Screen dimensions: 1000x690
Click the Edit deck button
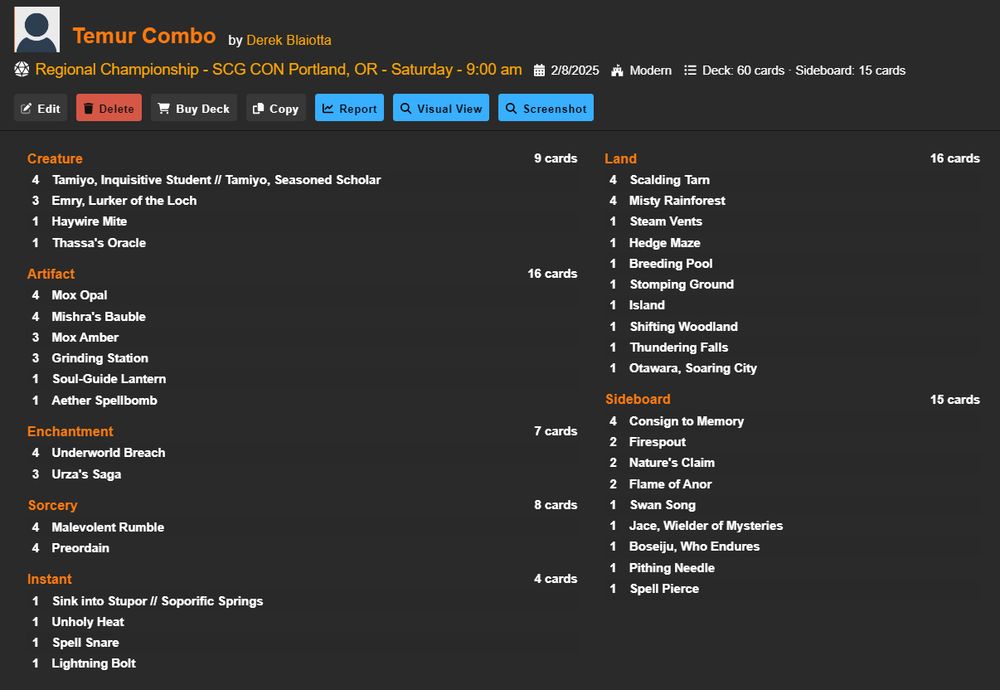pyautogui.click(x=41, y=108)
